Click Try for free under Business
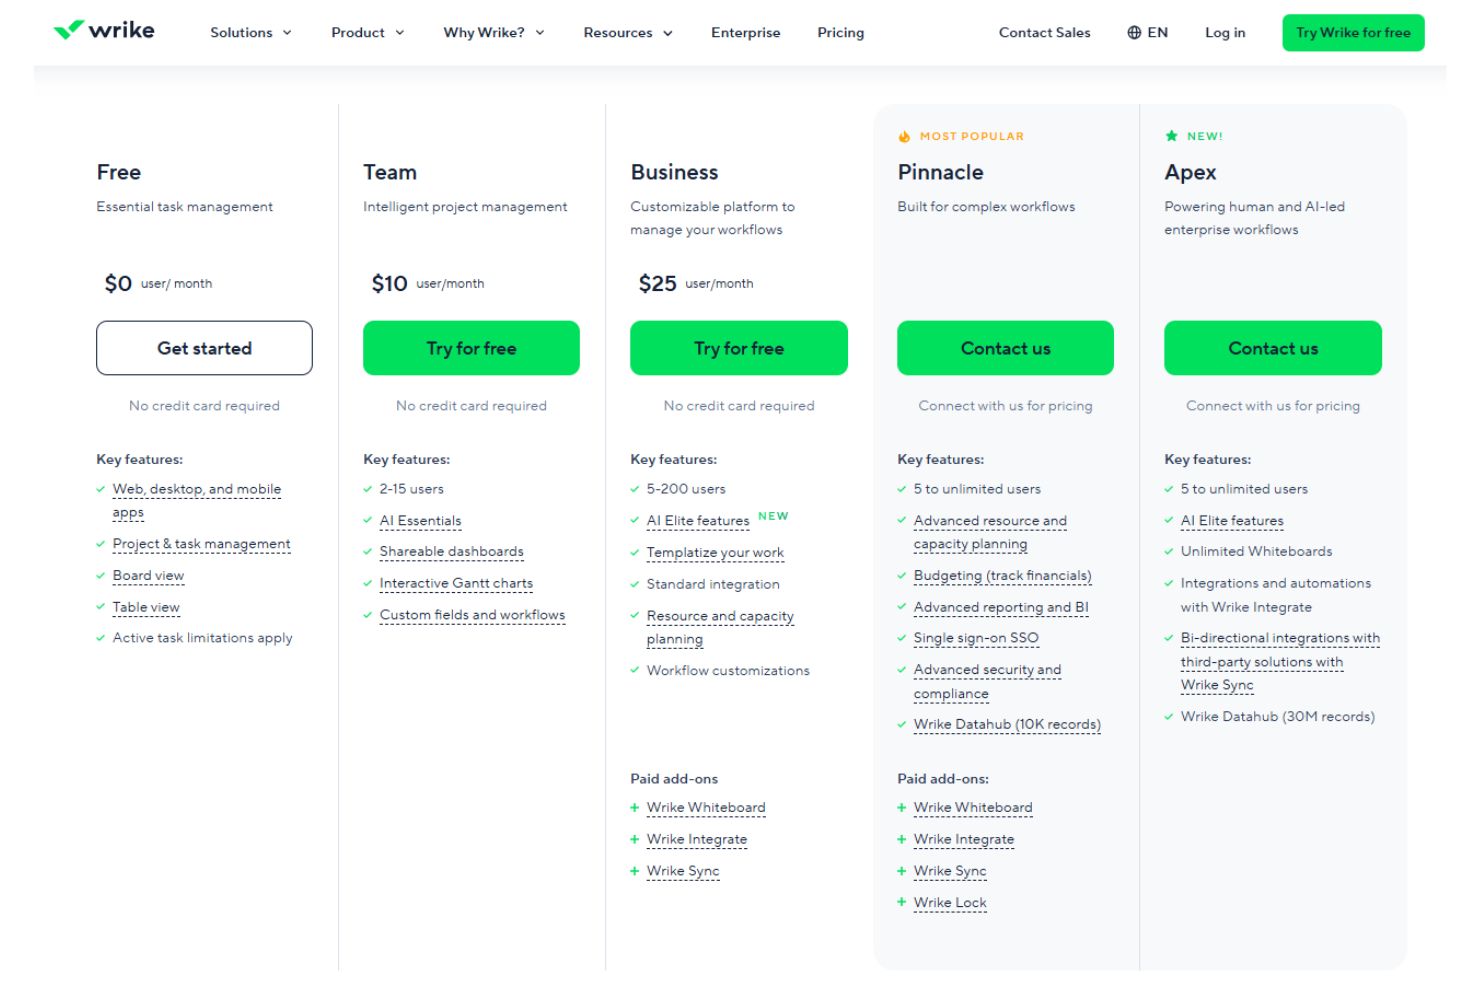The height and width of the screenshot is (987, 1480). pos(738,348)
